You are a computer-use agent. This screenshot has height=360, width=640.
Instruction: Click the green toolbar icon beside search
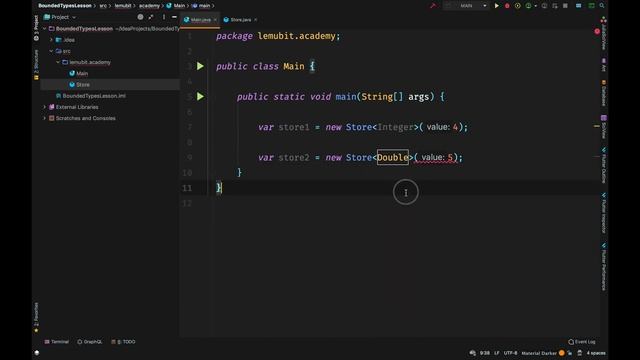(591, 6)
